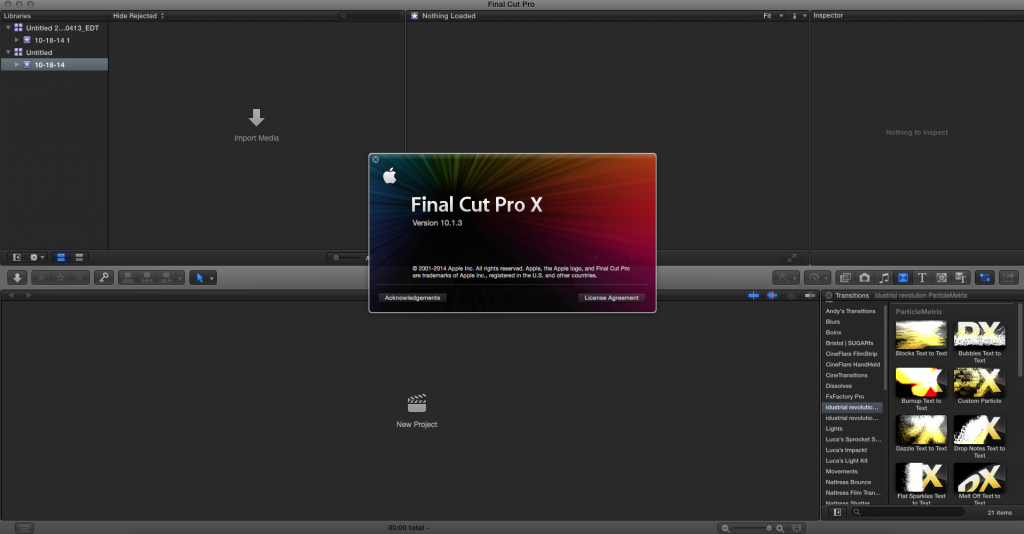The height and width of the screenshot is (534, 1024).
Task: Toggle Solo button in timeline
Action: (791, 296)
